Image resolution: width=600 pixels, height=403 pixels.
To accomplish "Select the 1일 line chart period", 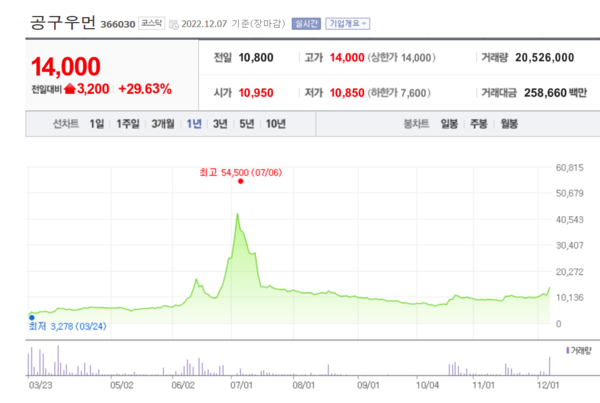I will 96,124.
